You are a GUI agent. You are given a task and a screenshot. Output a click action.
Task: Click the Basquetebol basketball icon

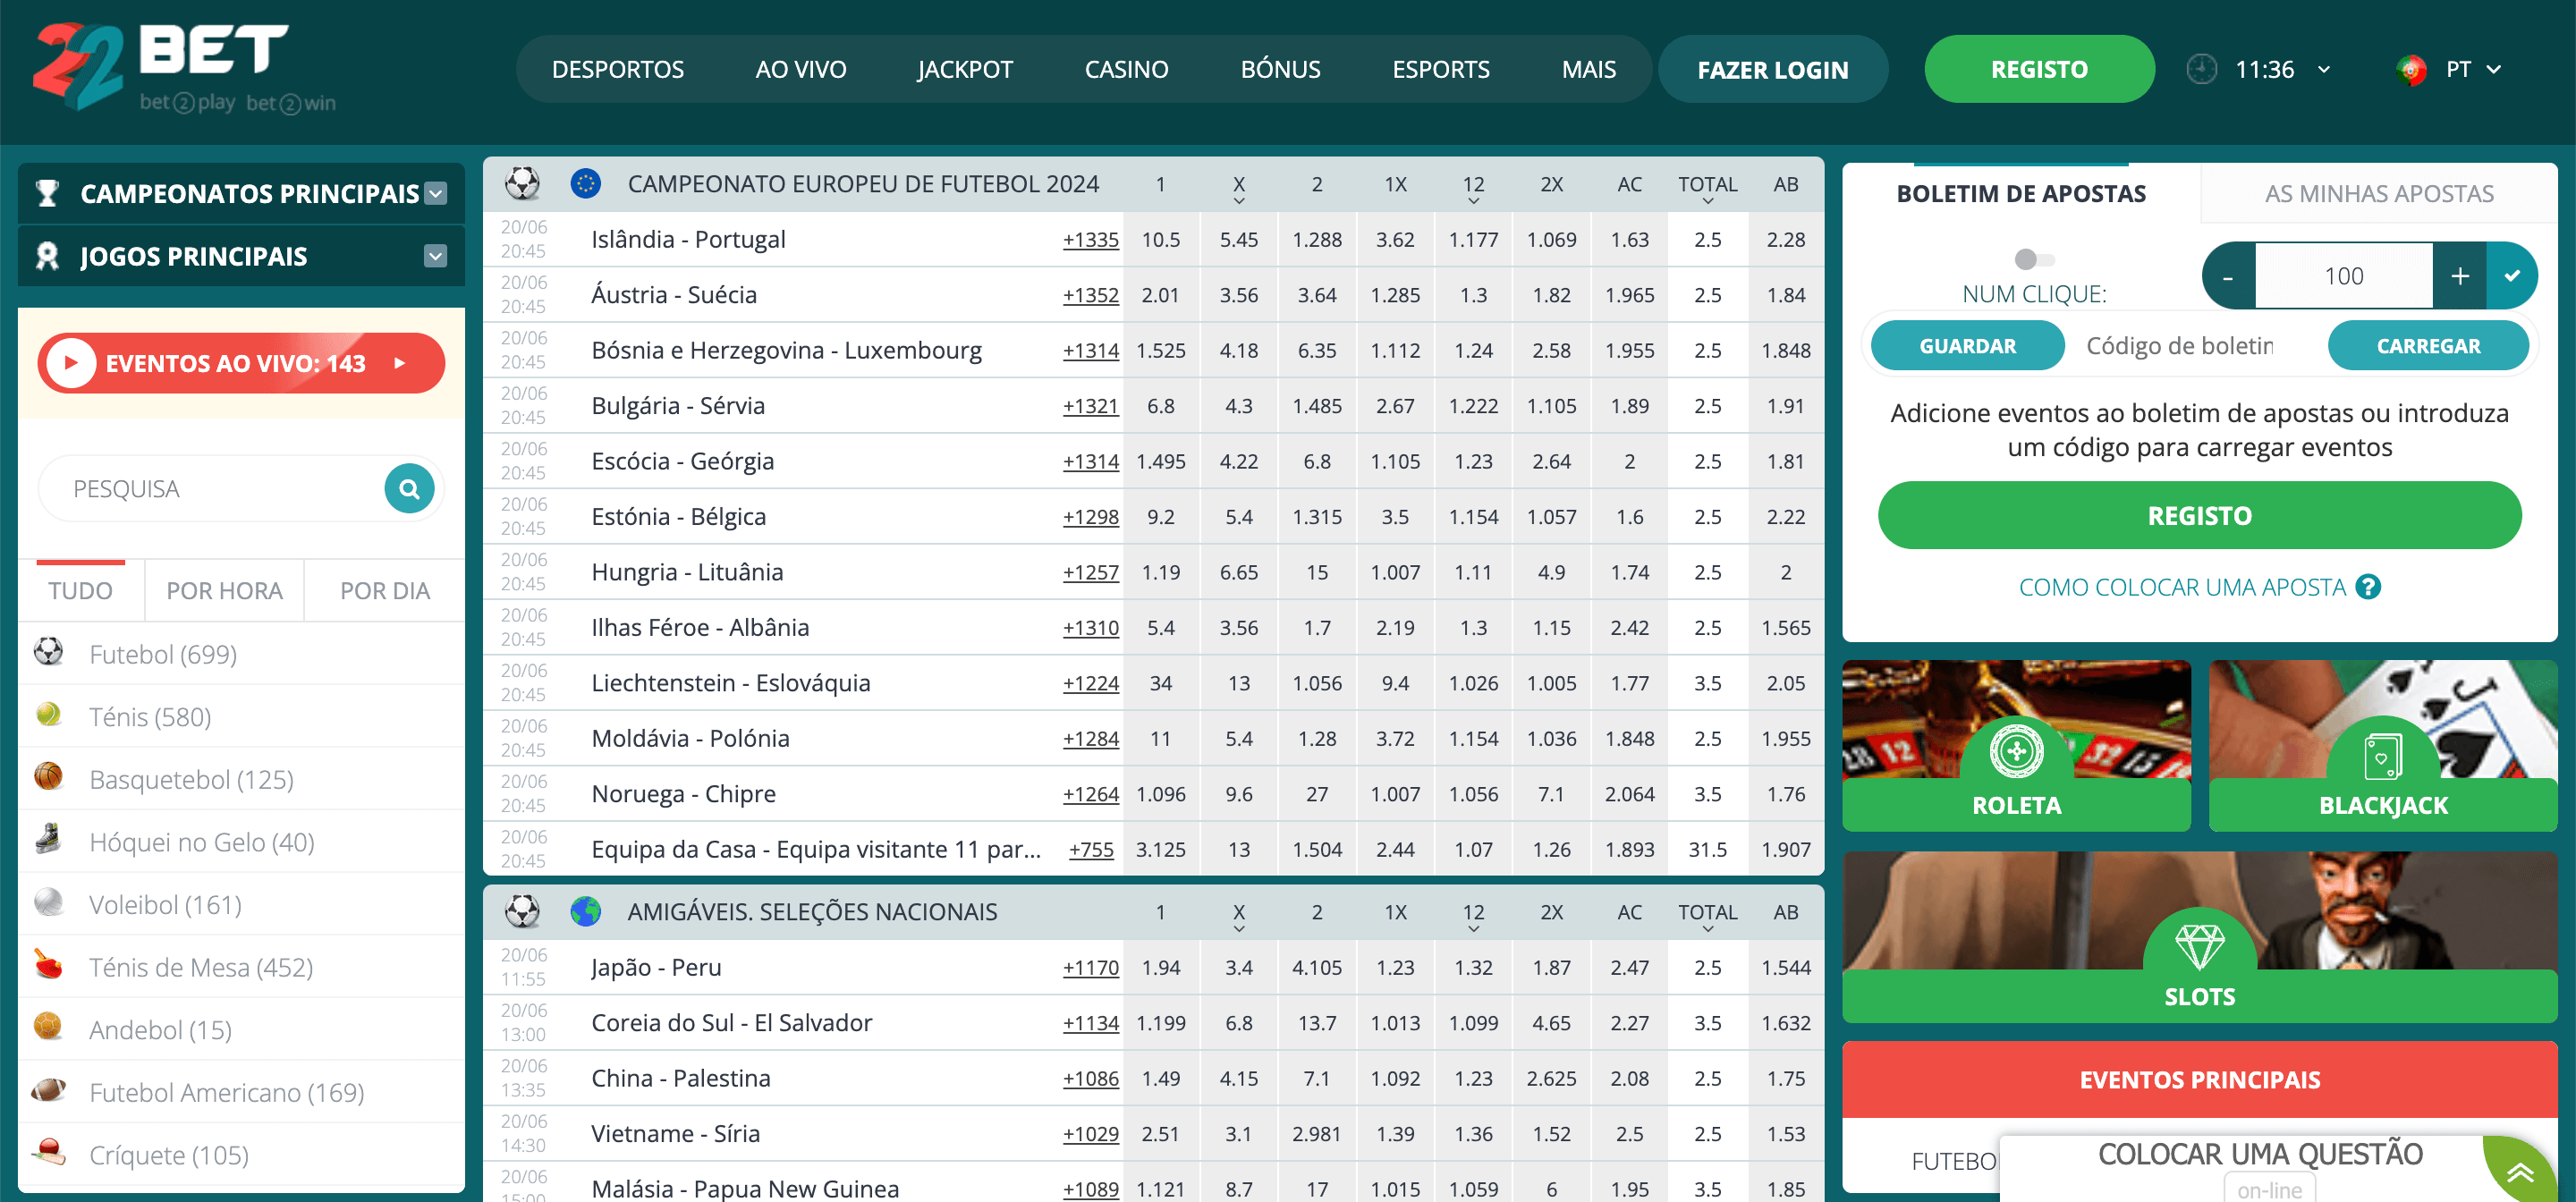[x=48, y=777]
